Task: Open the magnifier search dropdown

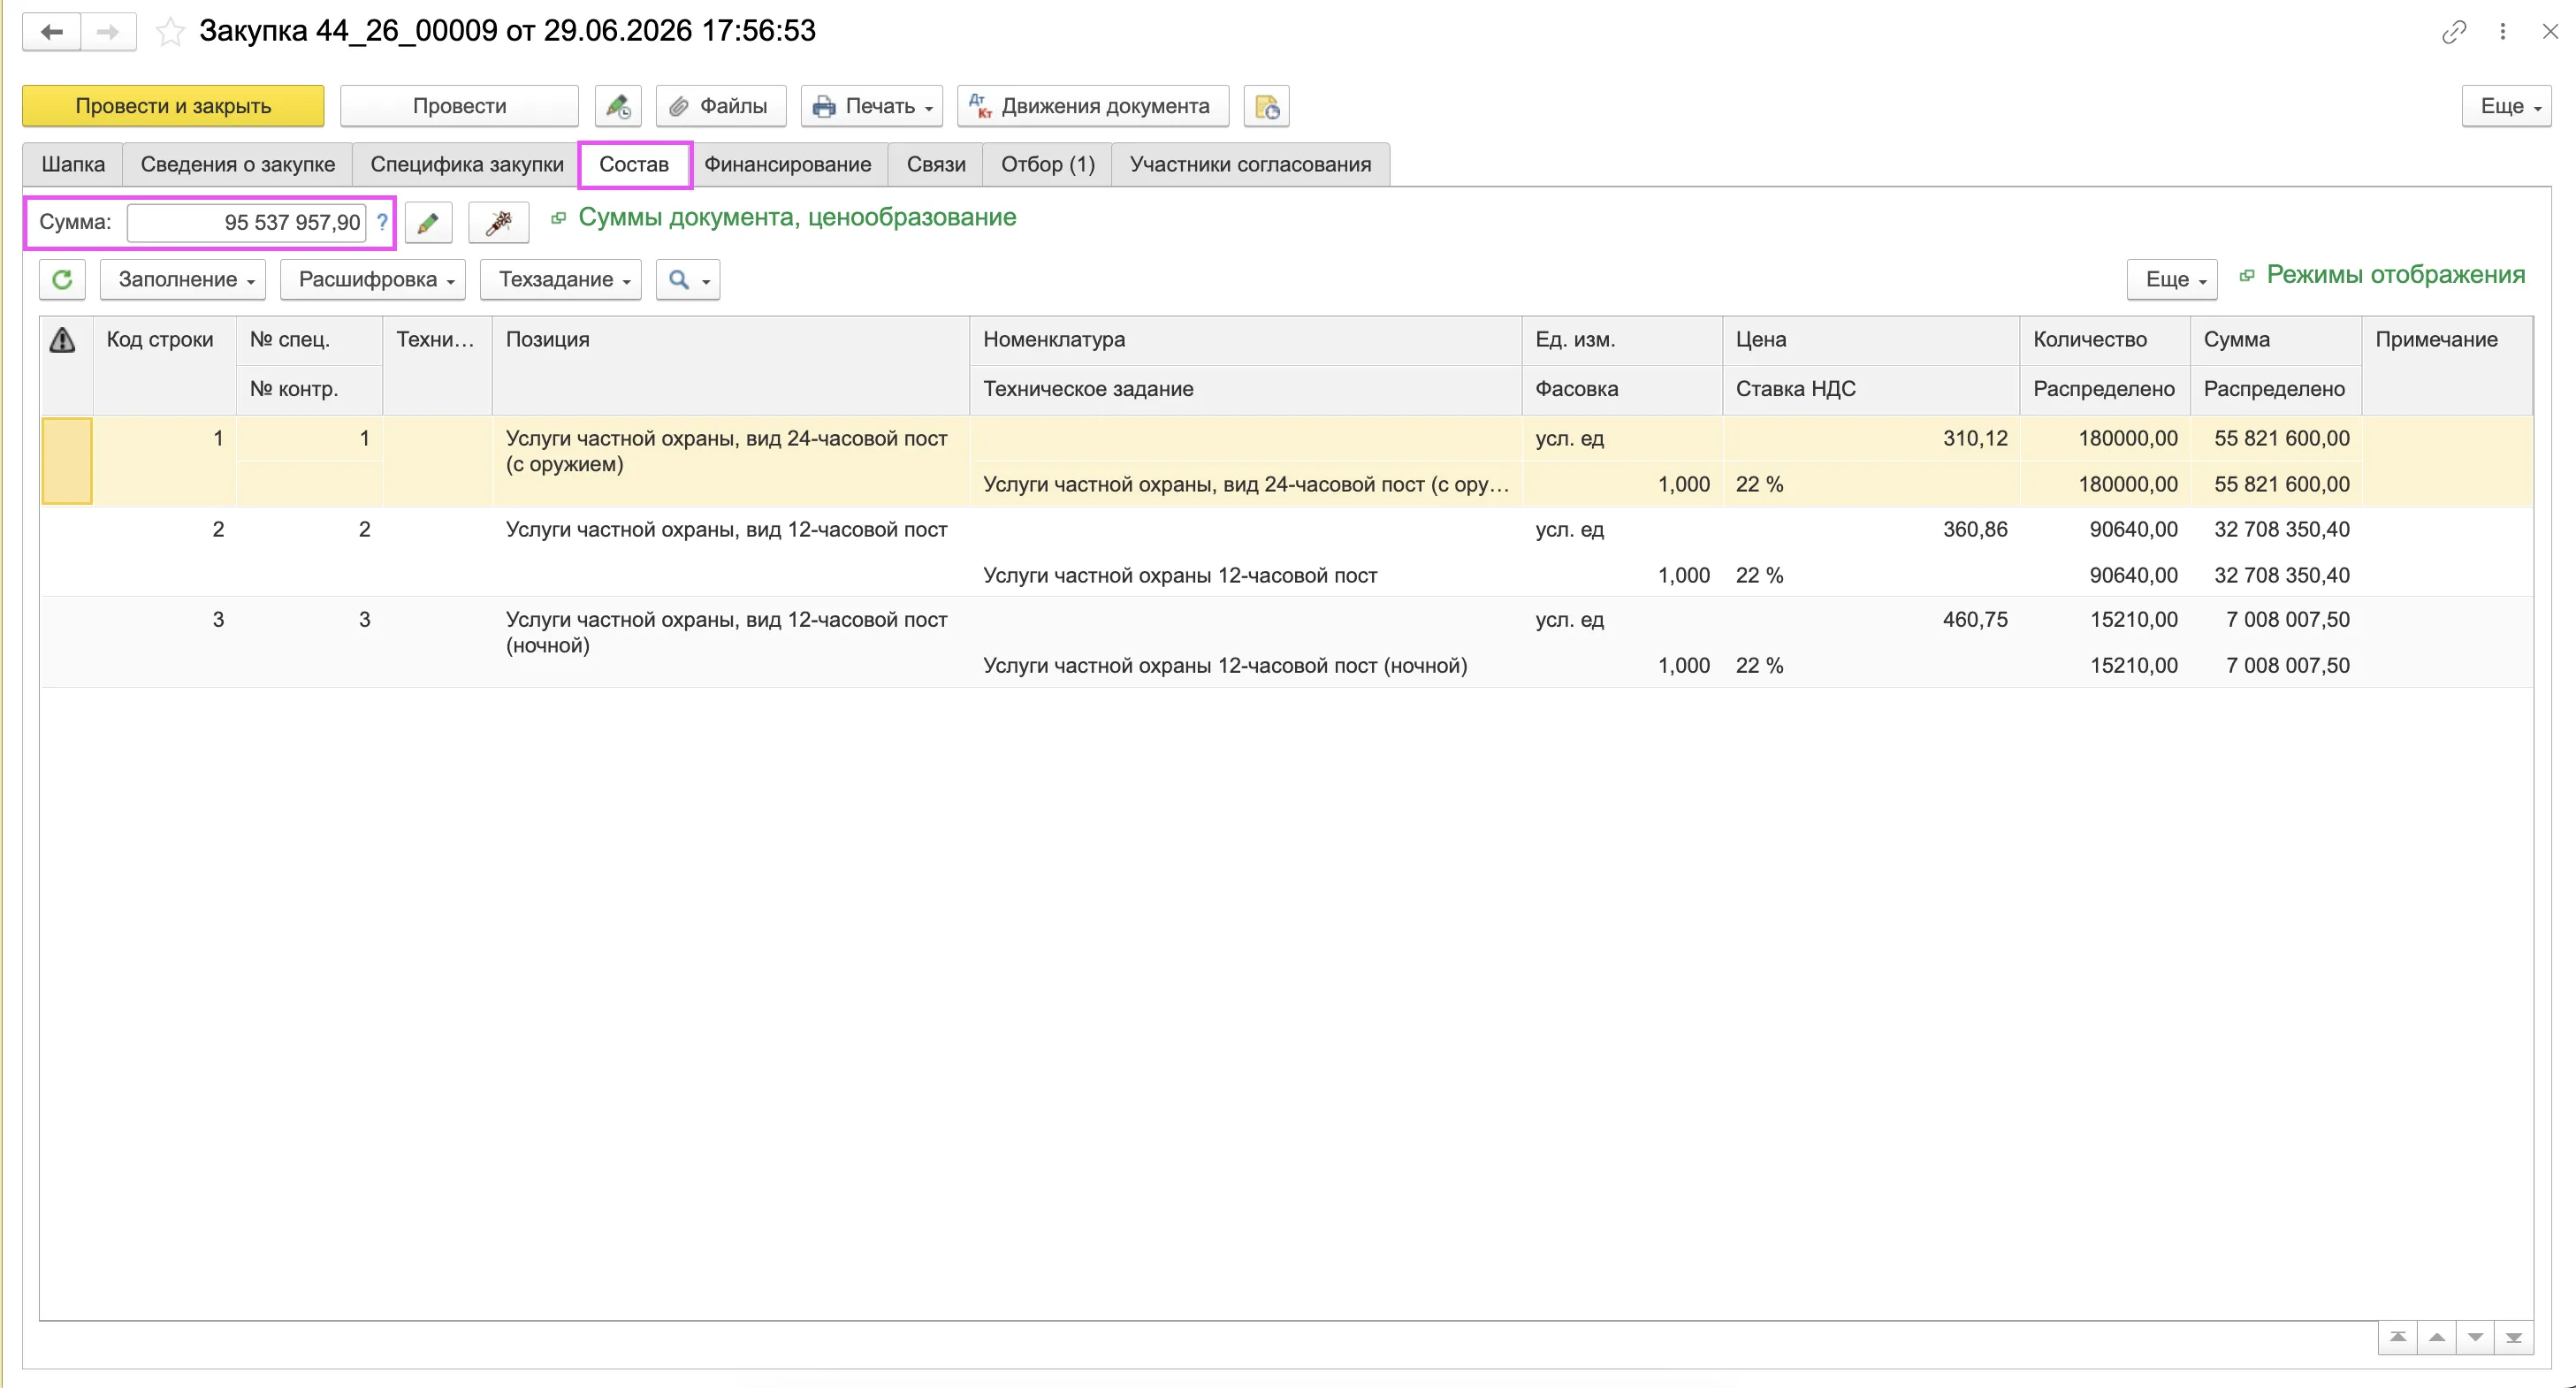Action: [x=688, y=280]
